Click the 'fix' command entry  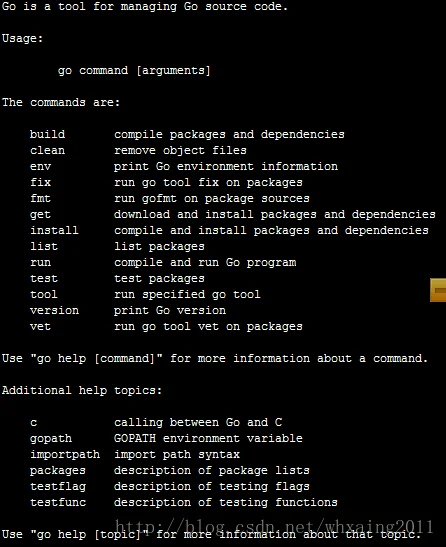pos(40,182)
